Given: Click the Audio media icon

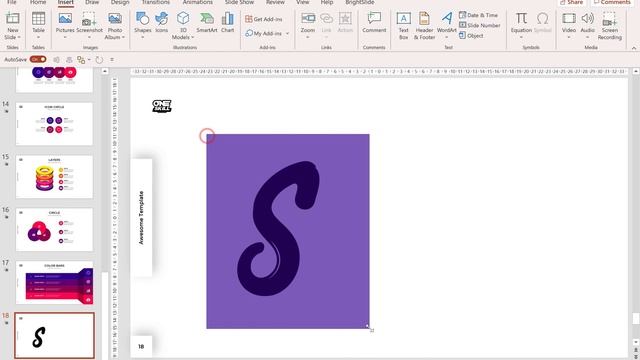Looking at the screenshot, I should click(587, 19).
